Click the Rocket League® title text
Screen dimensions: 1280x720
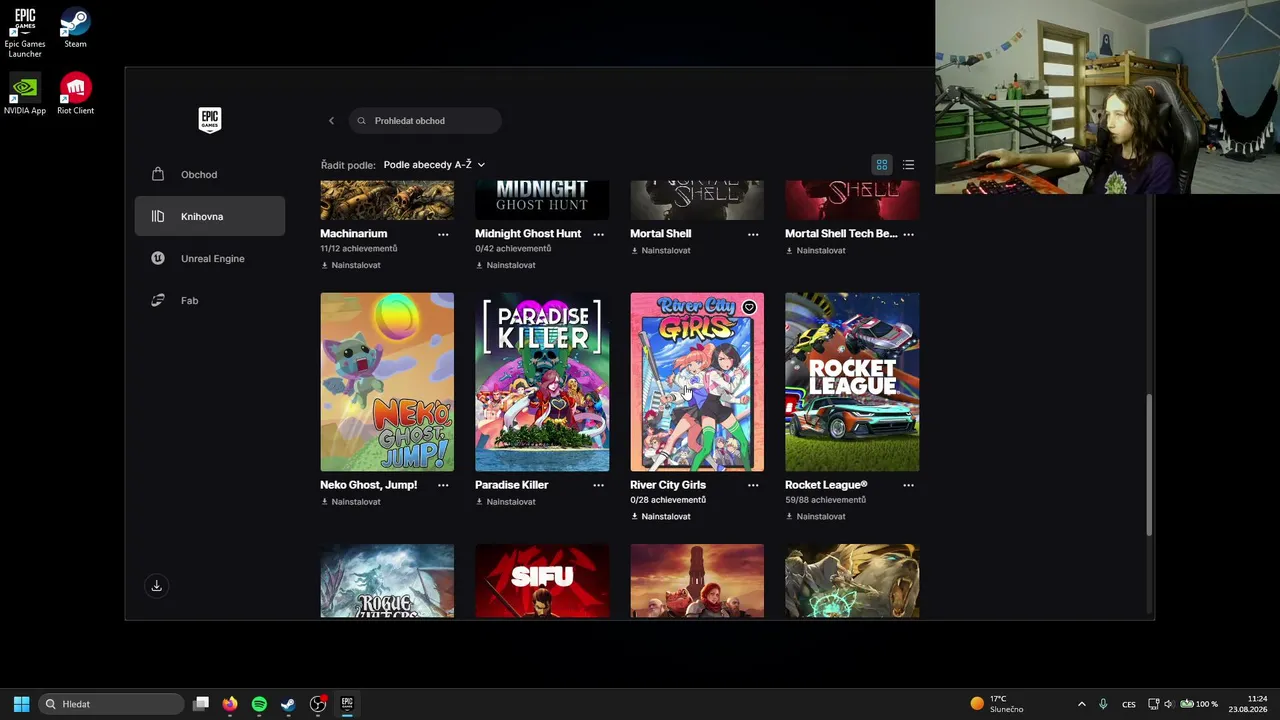coord(826,485)
